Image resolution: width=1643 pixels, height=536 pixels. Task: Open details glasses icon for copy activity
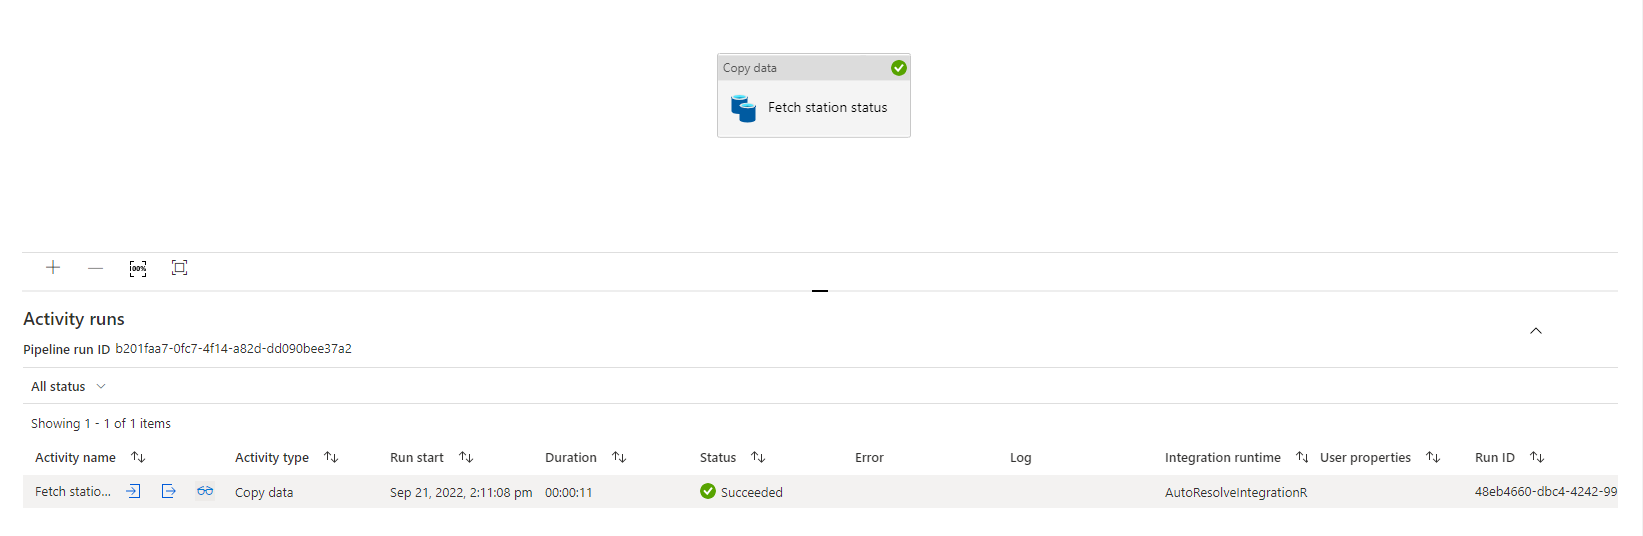point(205,491)
